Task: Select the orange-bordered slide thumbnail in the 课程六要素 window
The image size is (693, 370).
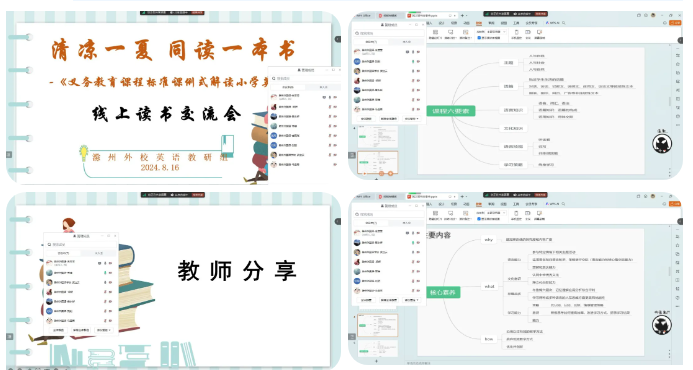Action: [378, 162]
